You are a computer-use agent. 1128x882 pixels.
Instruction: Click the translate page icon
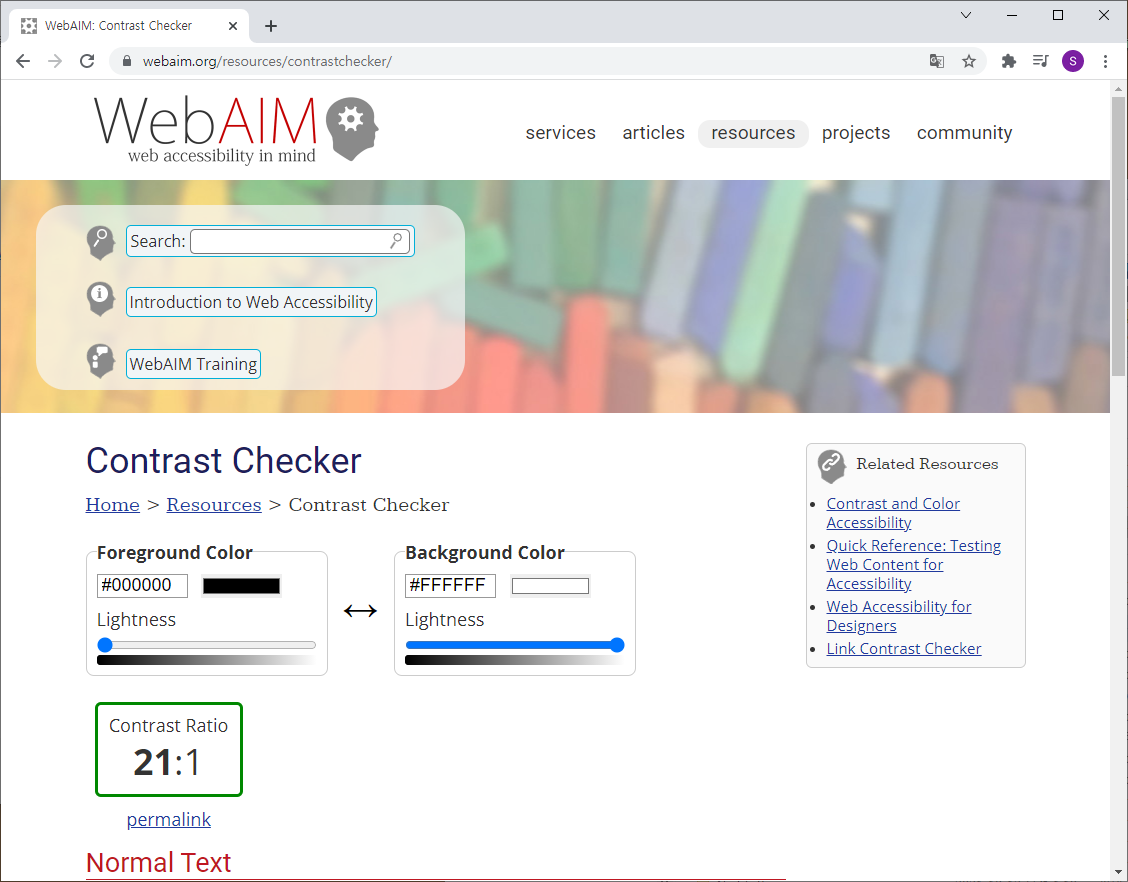pyautogui.click(x=937, y=61)
